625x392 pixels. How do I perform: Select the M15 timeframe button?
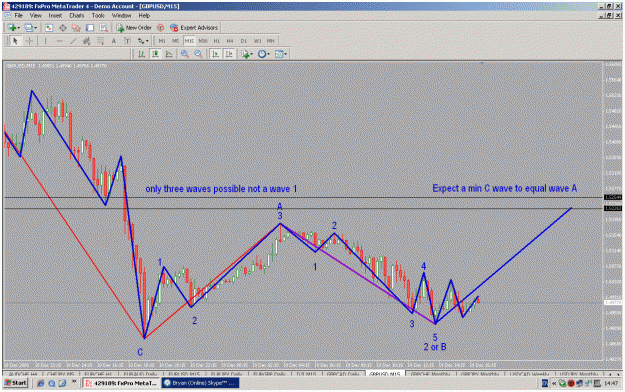(189, 41)
